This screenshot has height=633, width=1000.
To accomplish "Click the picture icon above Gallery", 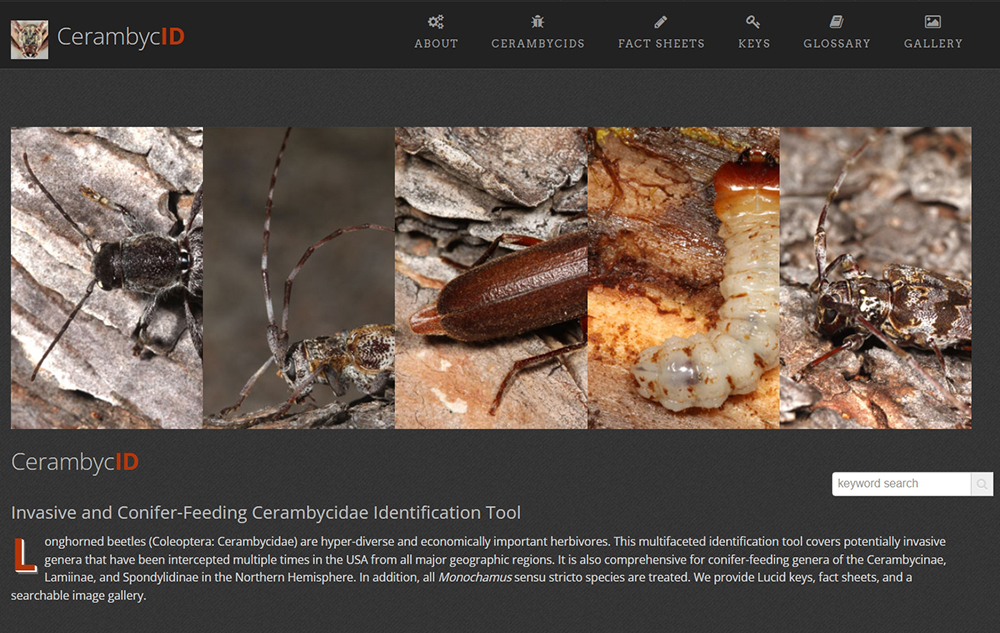I will [x=933, y=22].
